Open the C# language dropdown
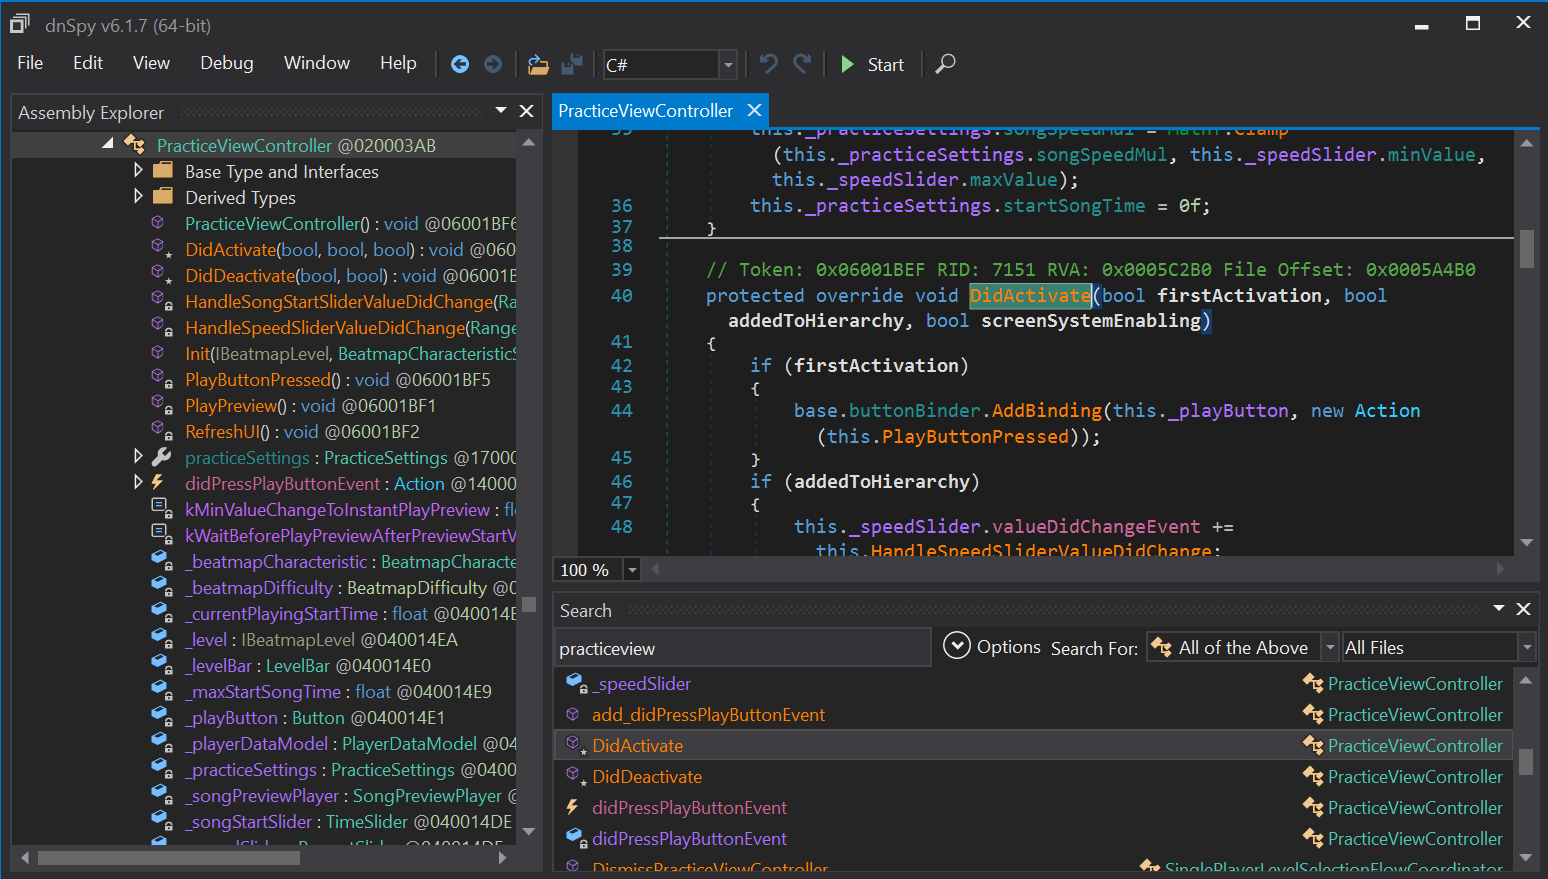This screenshot has width=1548, height=879. 728,65
